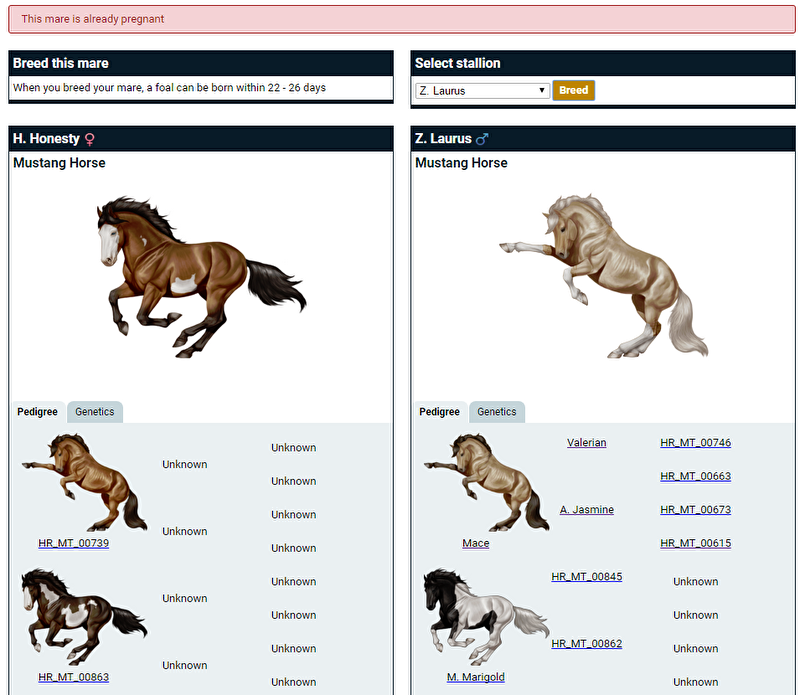The image size is (800, 695).
Task: Follow the HR_MT_00746 link
Action: 695,443
